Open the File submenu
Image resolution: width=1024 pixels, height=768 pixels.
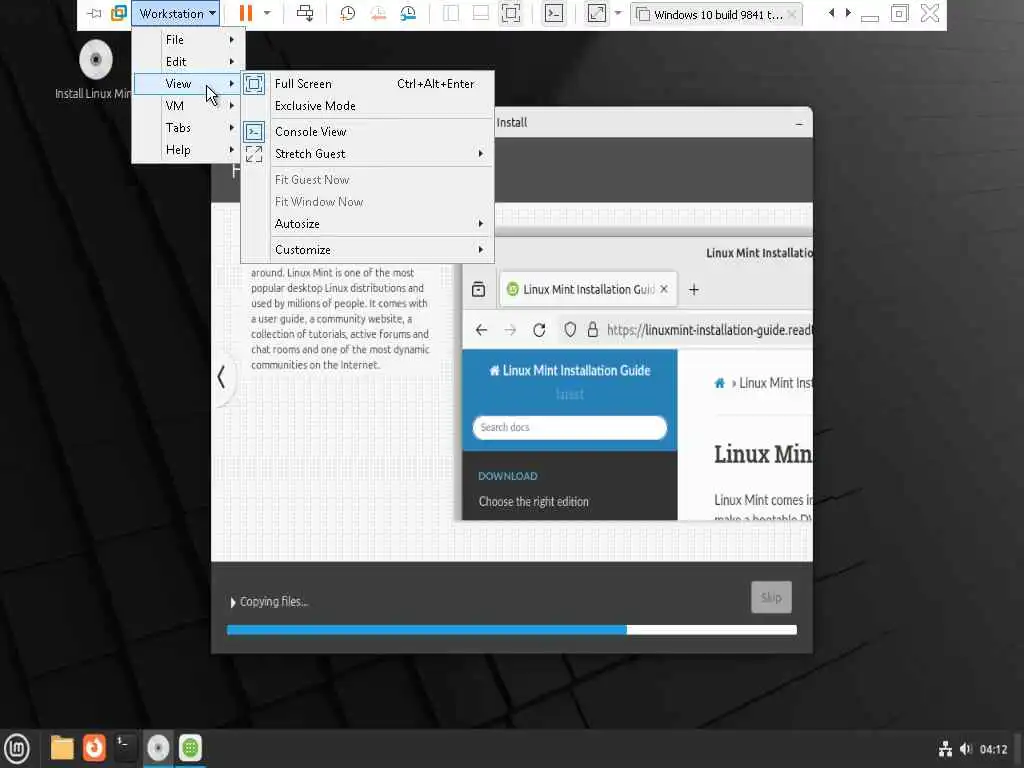(189, 40)
